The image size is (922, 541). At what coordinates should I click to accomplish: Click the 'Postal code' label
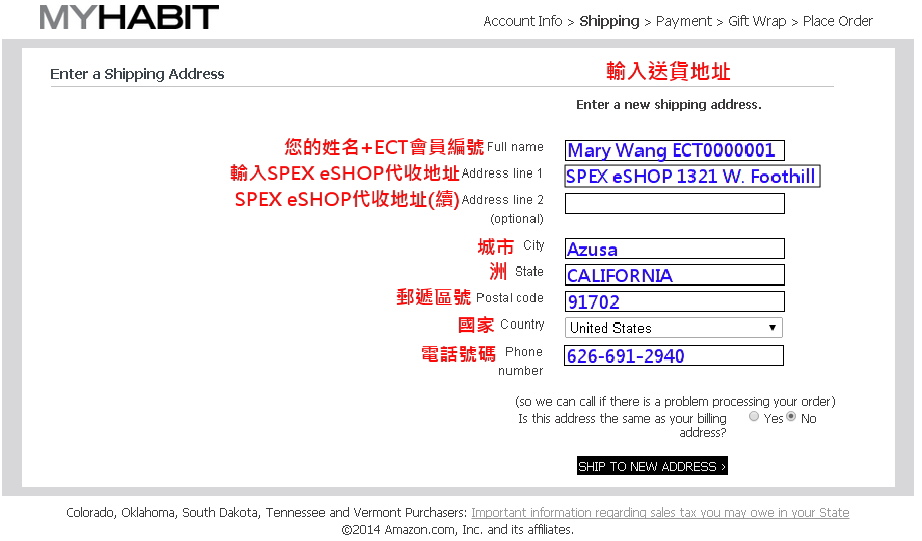[510, 298]
